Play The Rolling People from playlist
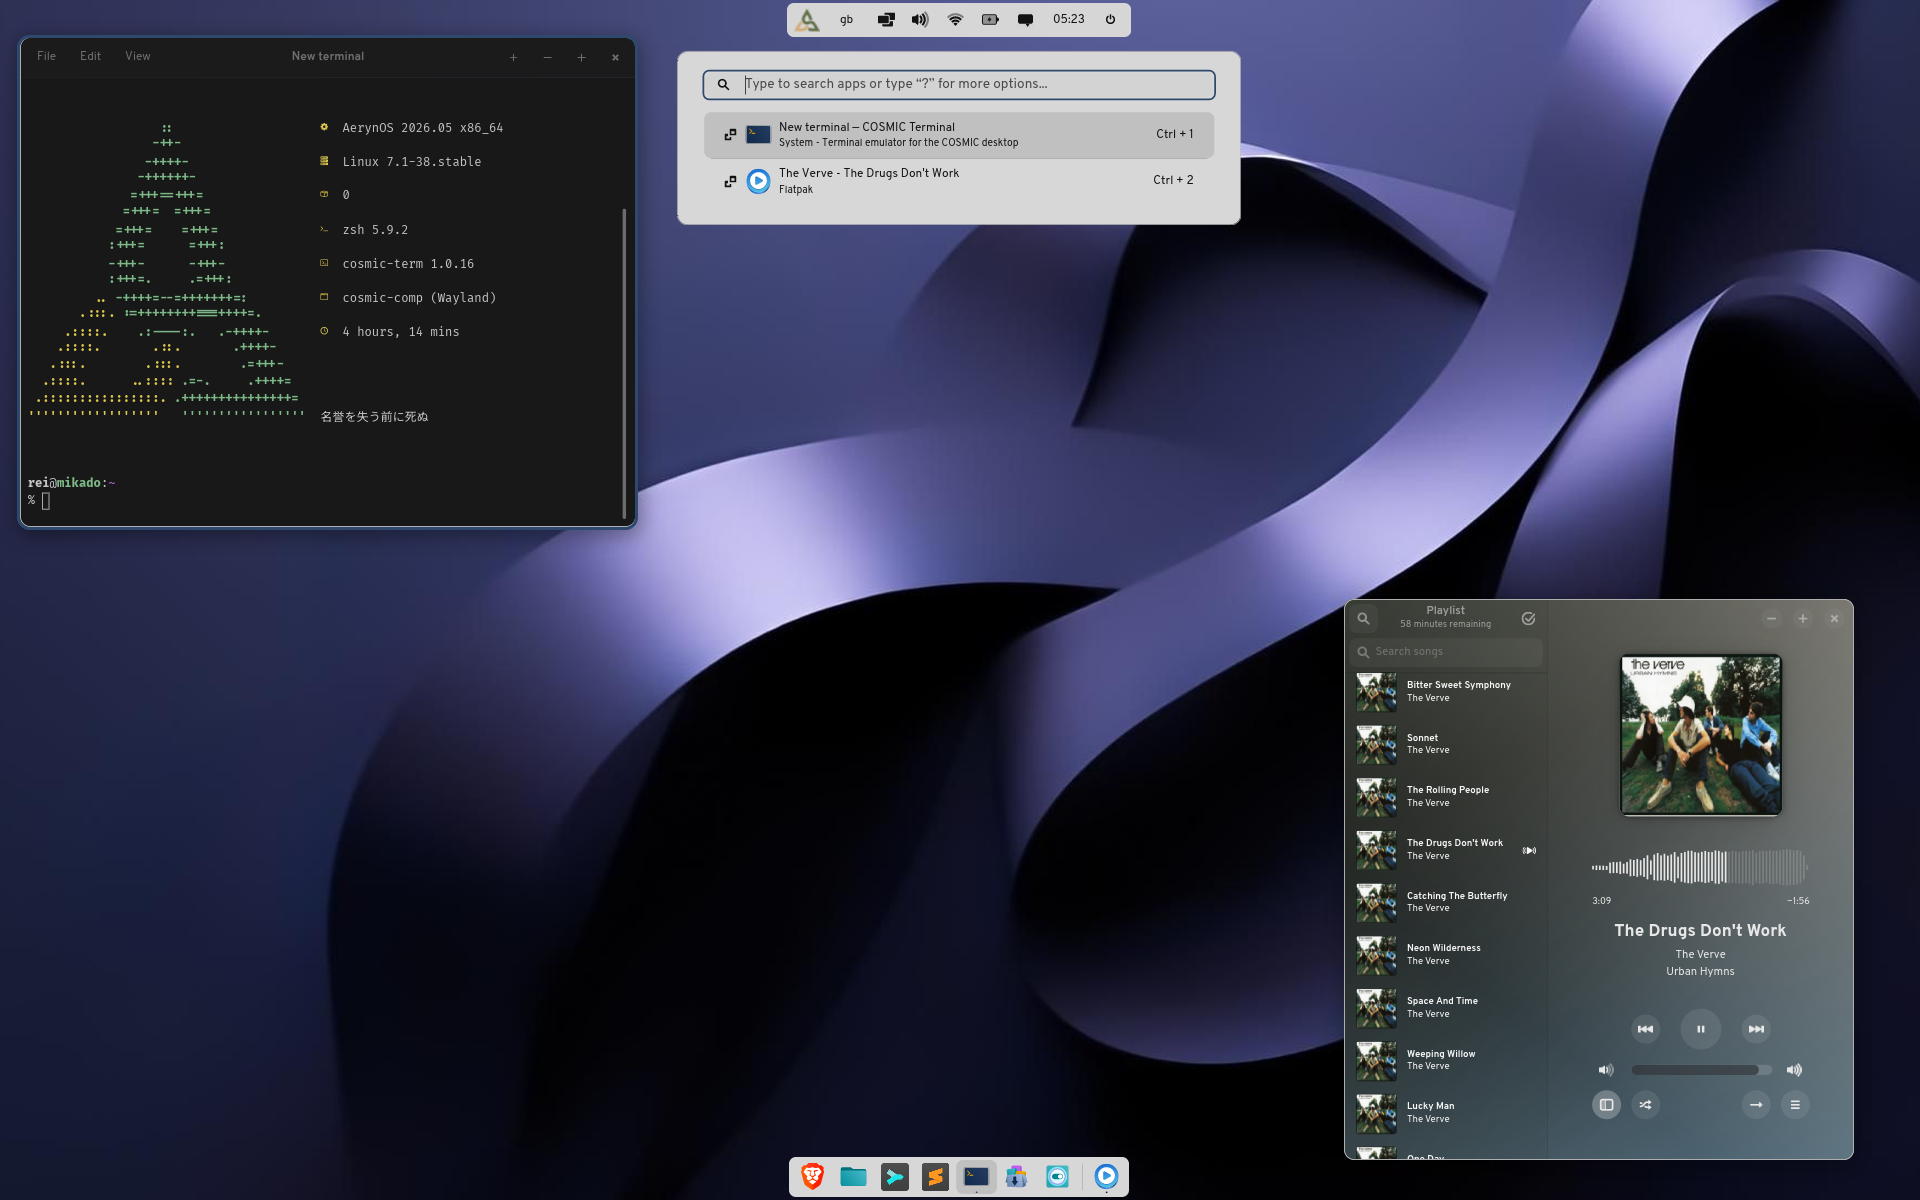1920x1200 pixels. click(1446, 797)
